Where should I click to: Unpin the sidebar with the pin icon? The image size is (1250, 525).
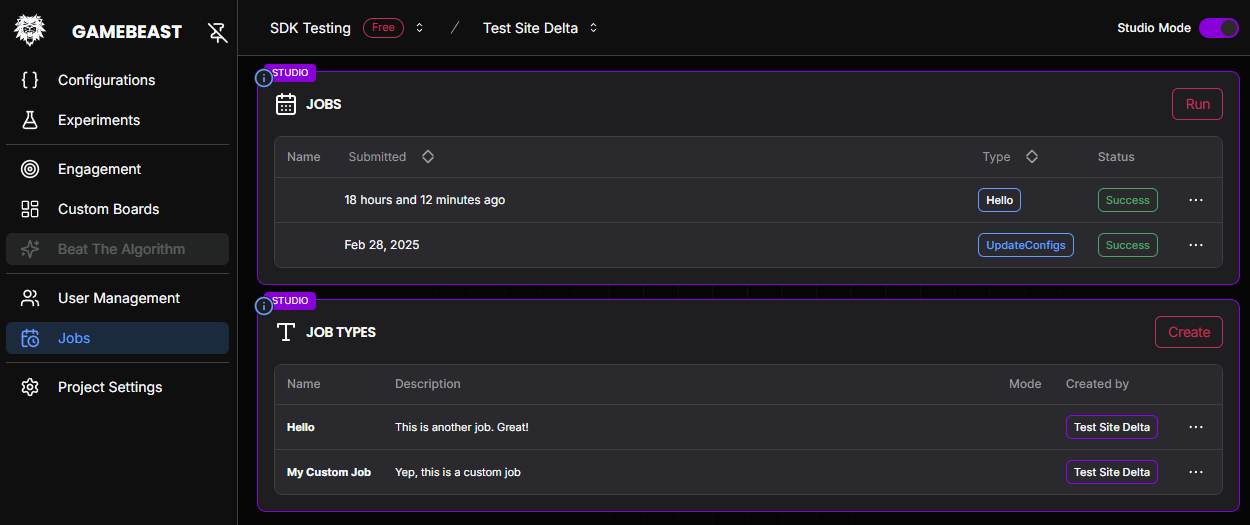click(217, 32)
